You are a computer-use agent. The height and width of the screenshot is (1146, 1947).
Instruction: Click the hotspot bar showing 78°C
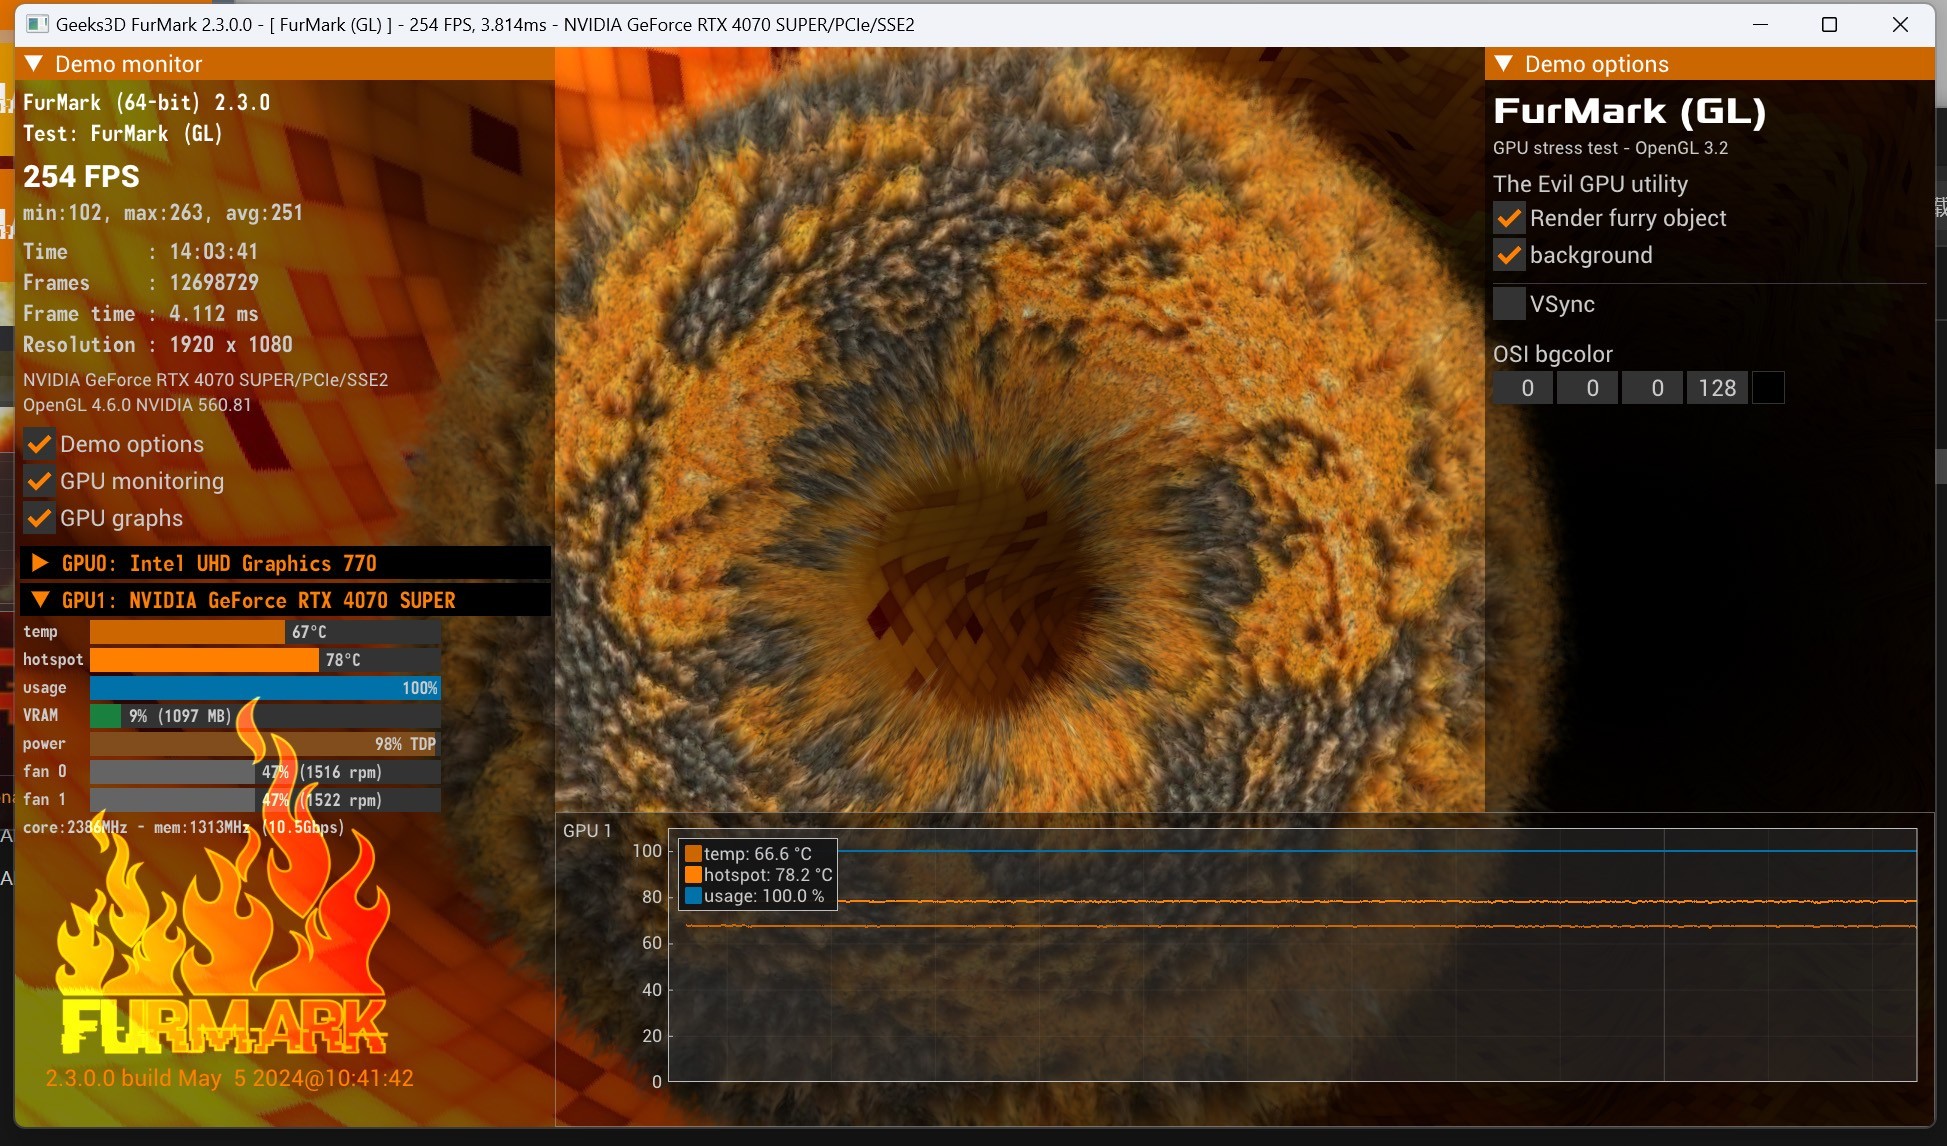265,660
